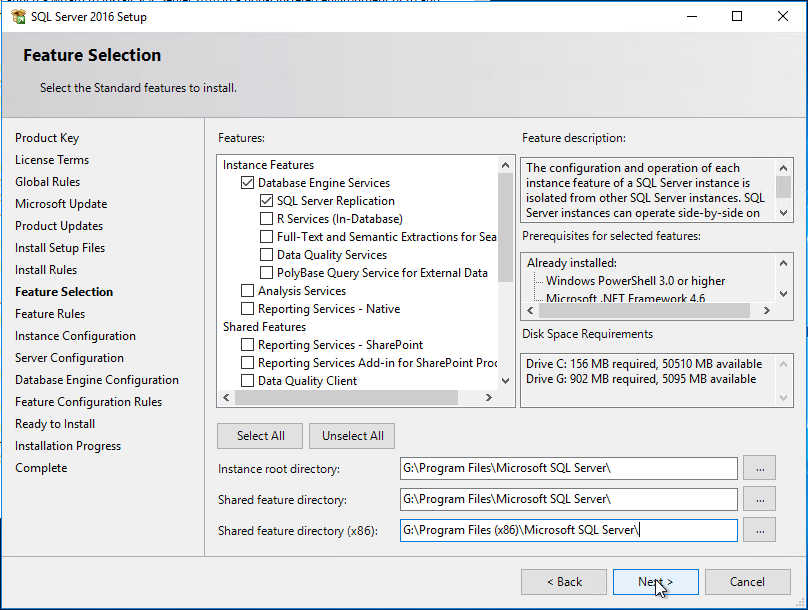
Task: Click Install Rules step in sidebar
Action: coord(46,270)
